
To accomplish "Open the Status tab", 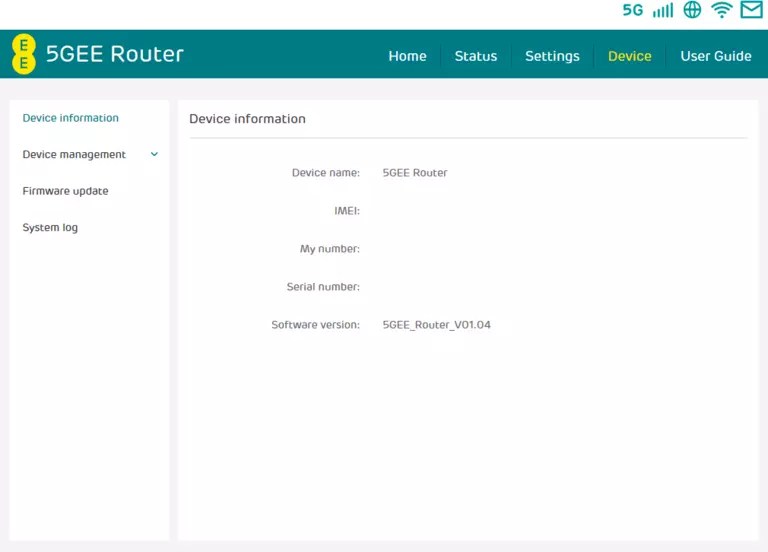I will click(476, 56).
